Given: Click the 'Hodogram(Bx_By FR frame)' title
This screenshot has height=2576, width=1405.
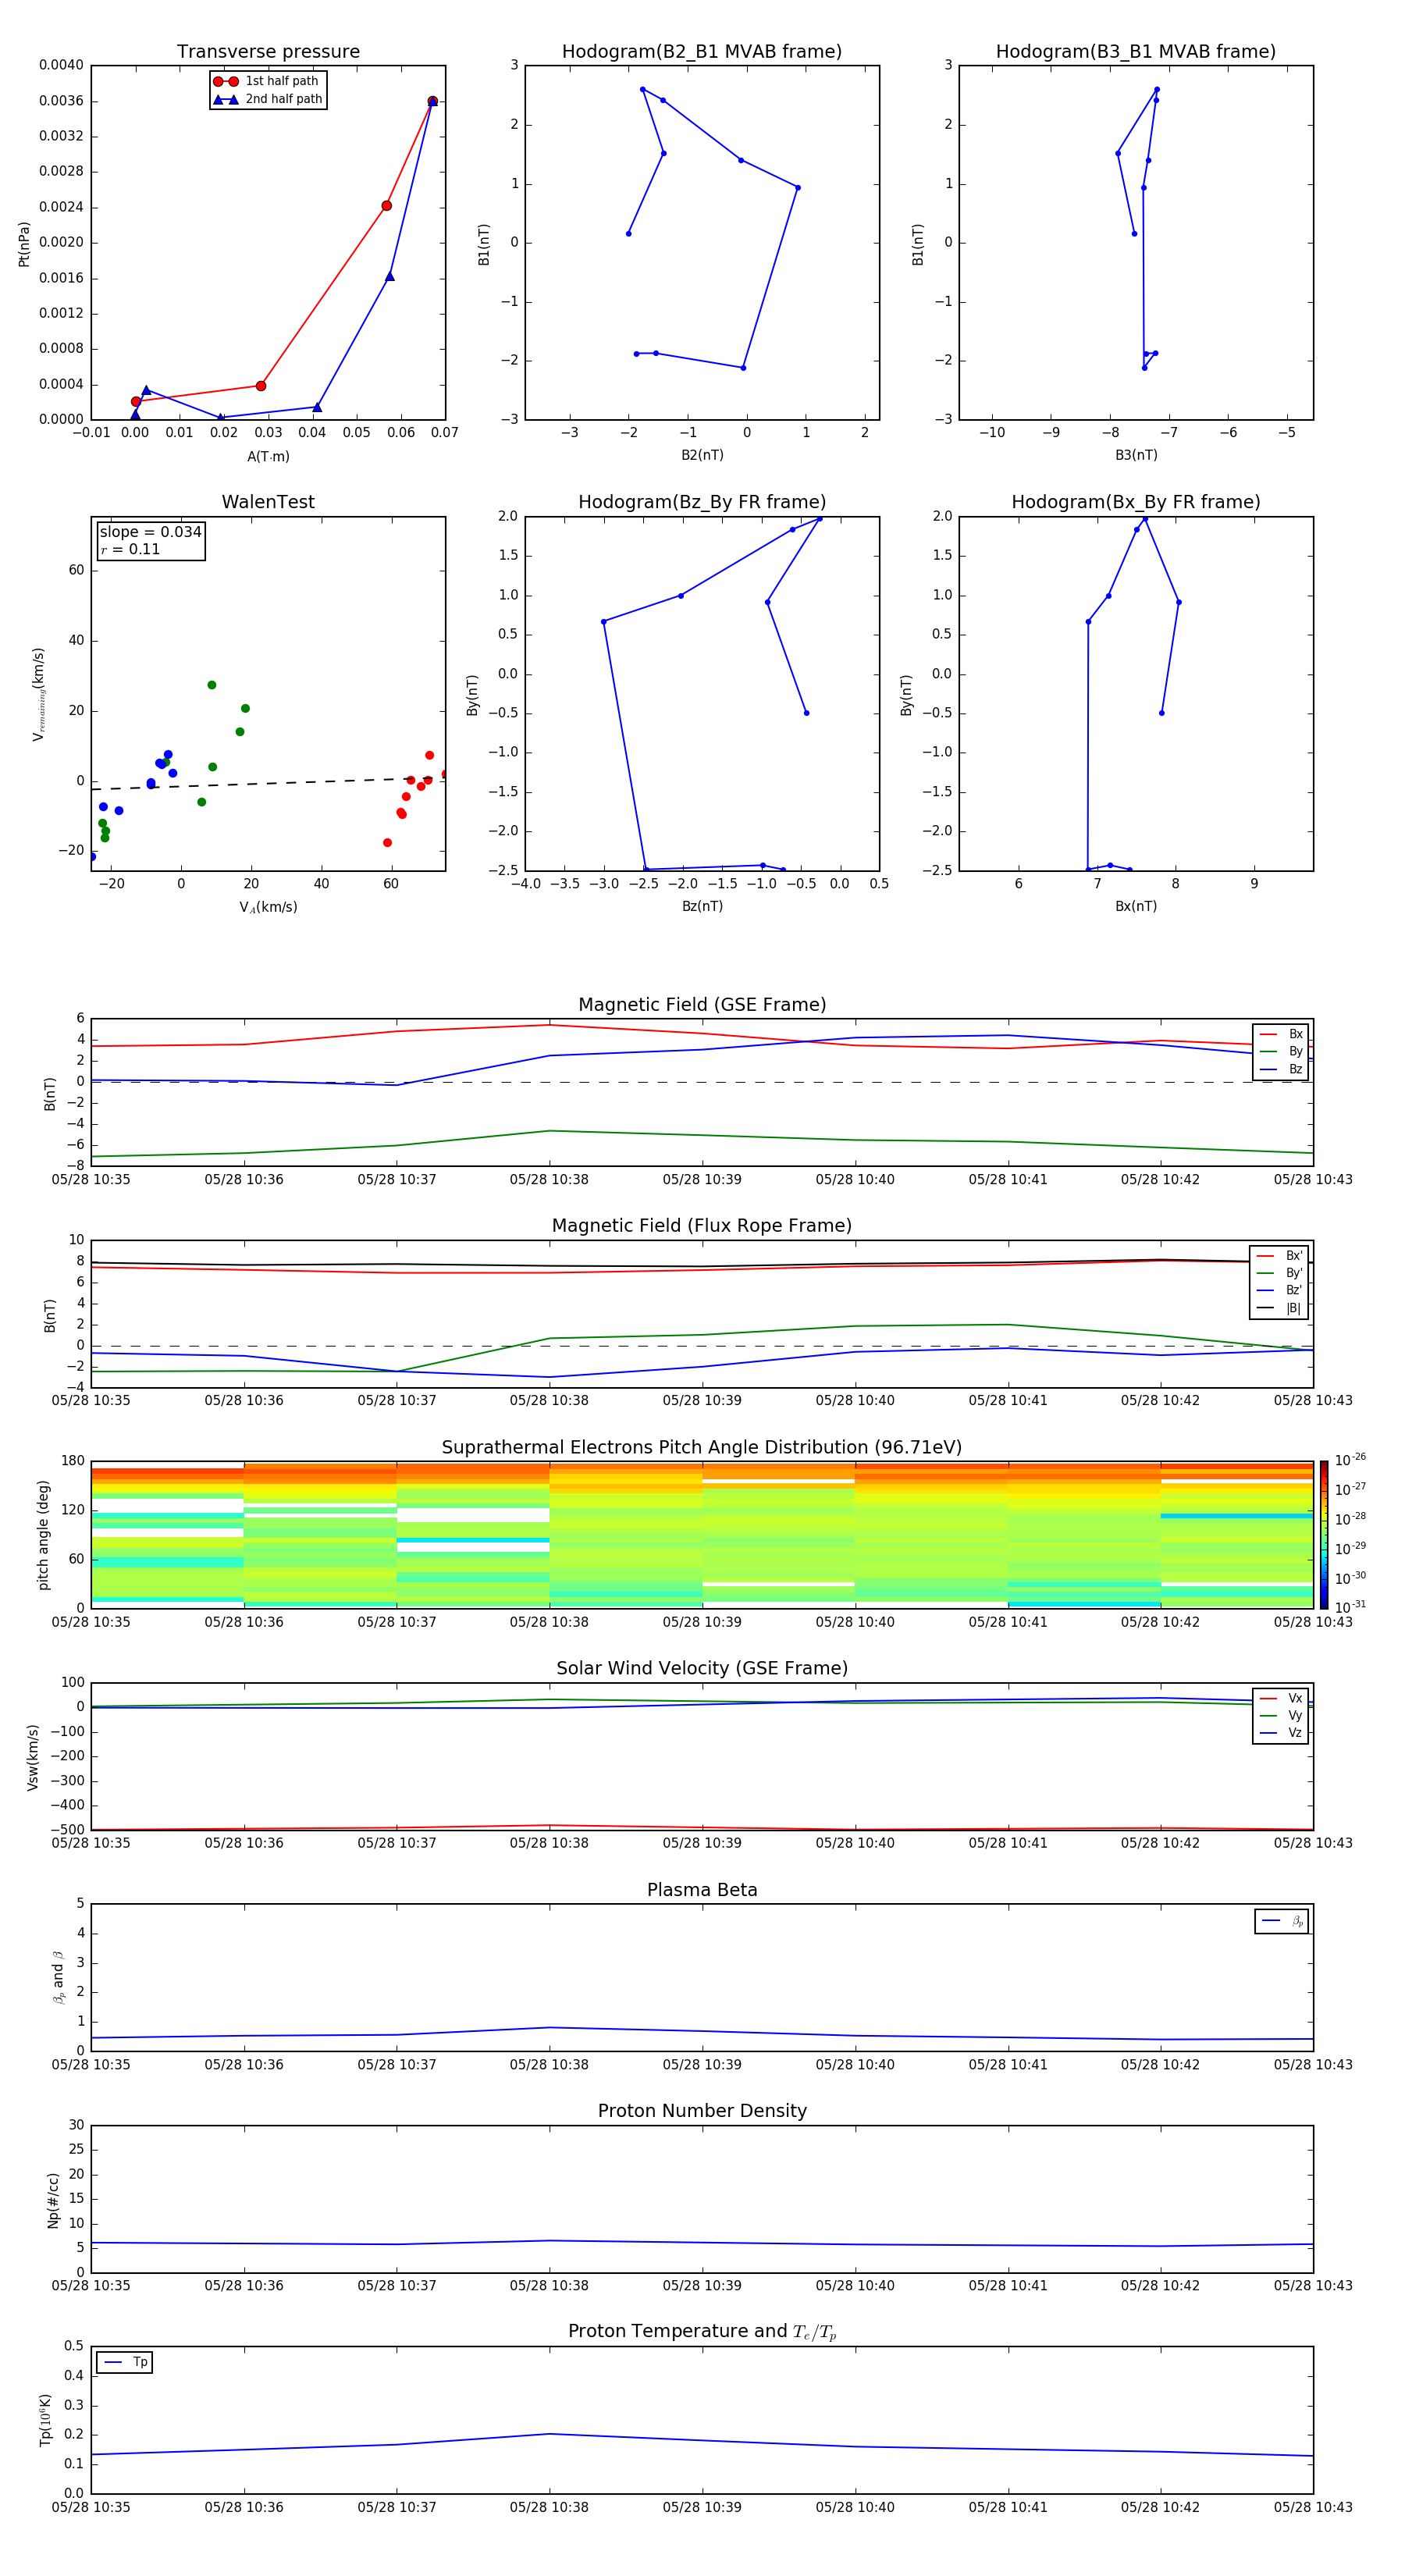Looking at the screenshot, I should coord(1136,502).
